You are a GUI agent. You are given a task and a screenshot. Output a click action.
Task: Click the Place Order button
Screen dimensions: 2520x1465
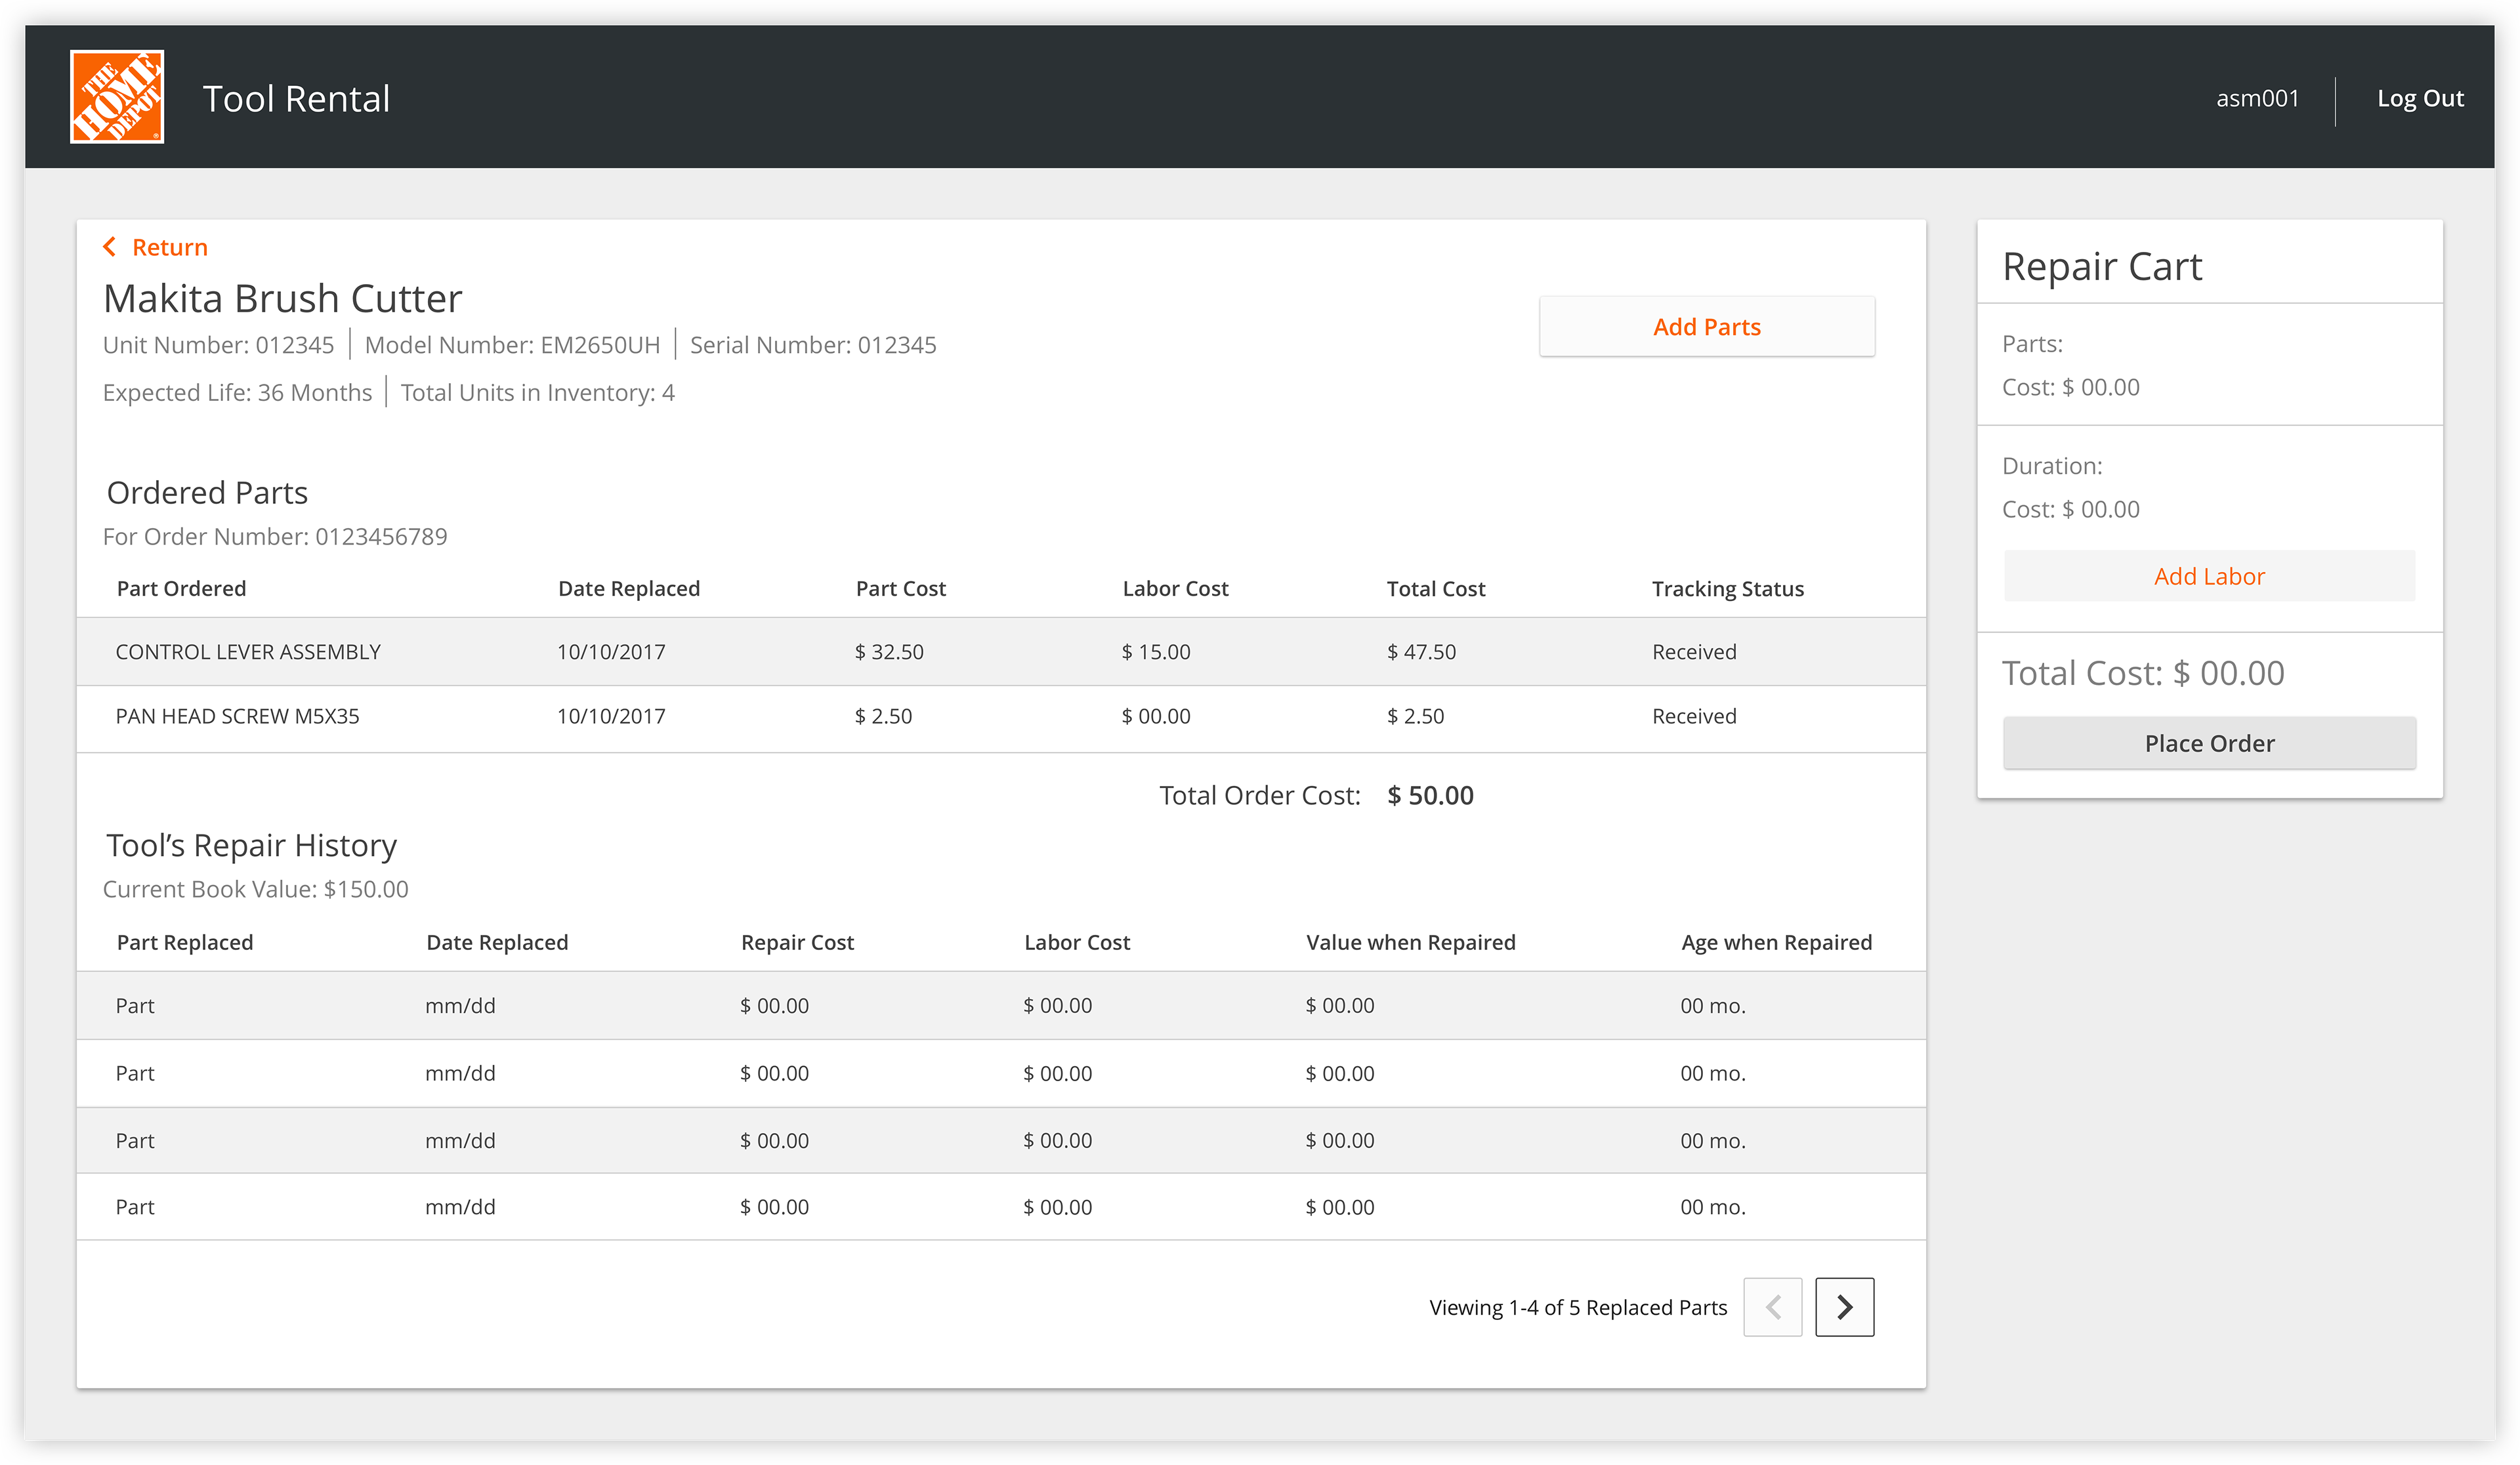(2209, 743)
